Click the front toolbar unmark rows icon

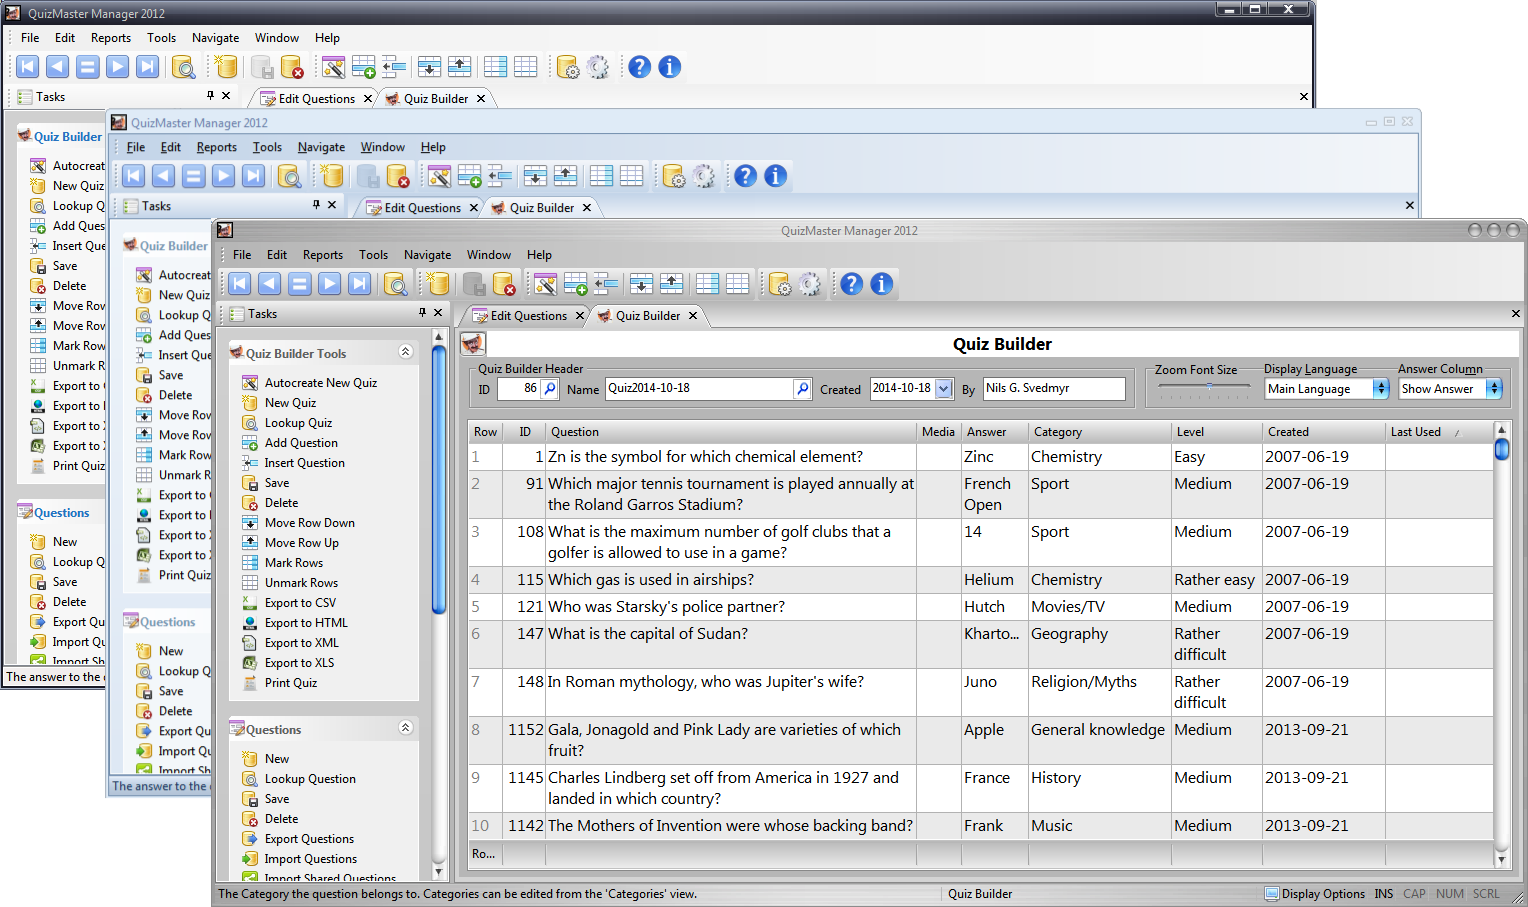click(x=738, y=284)
